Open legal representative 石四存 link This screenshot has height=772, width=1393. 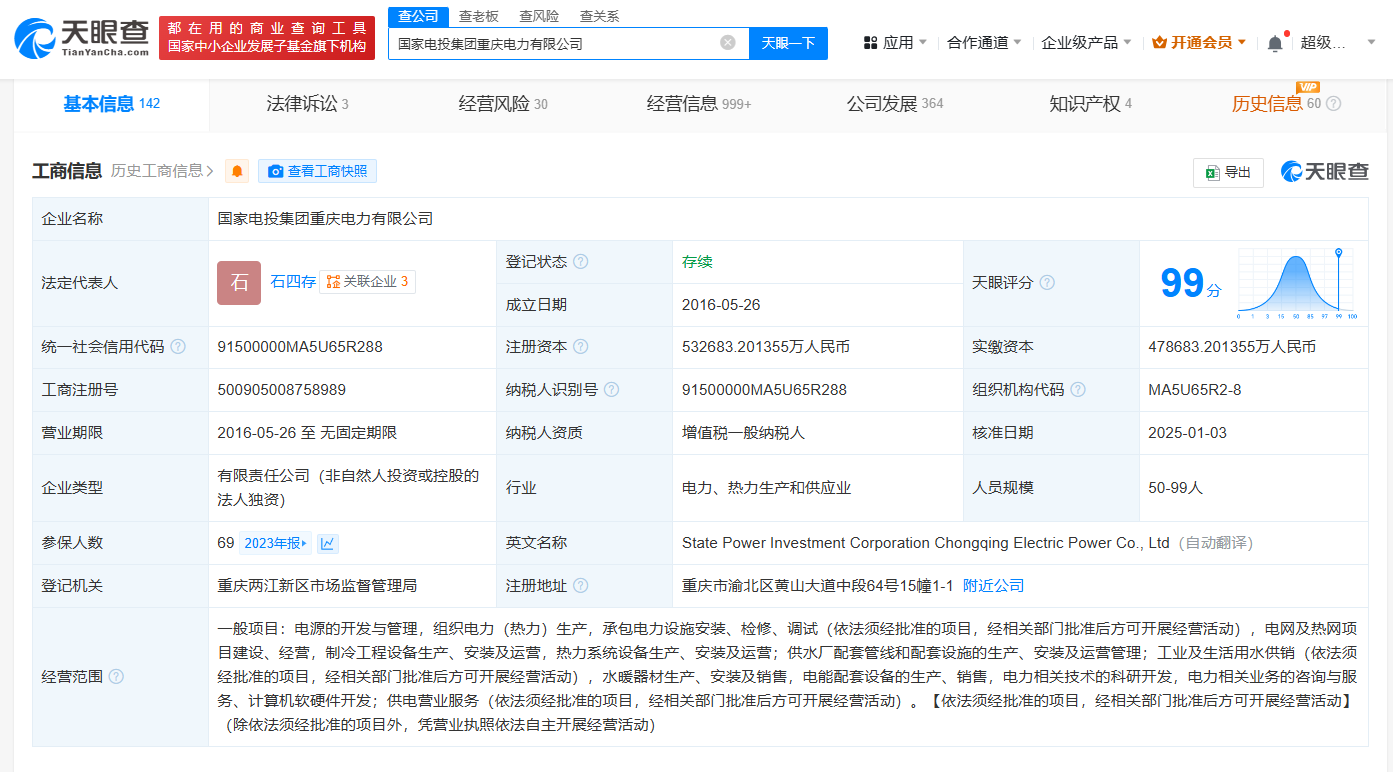click(x=293, y=282)
